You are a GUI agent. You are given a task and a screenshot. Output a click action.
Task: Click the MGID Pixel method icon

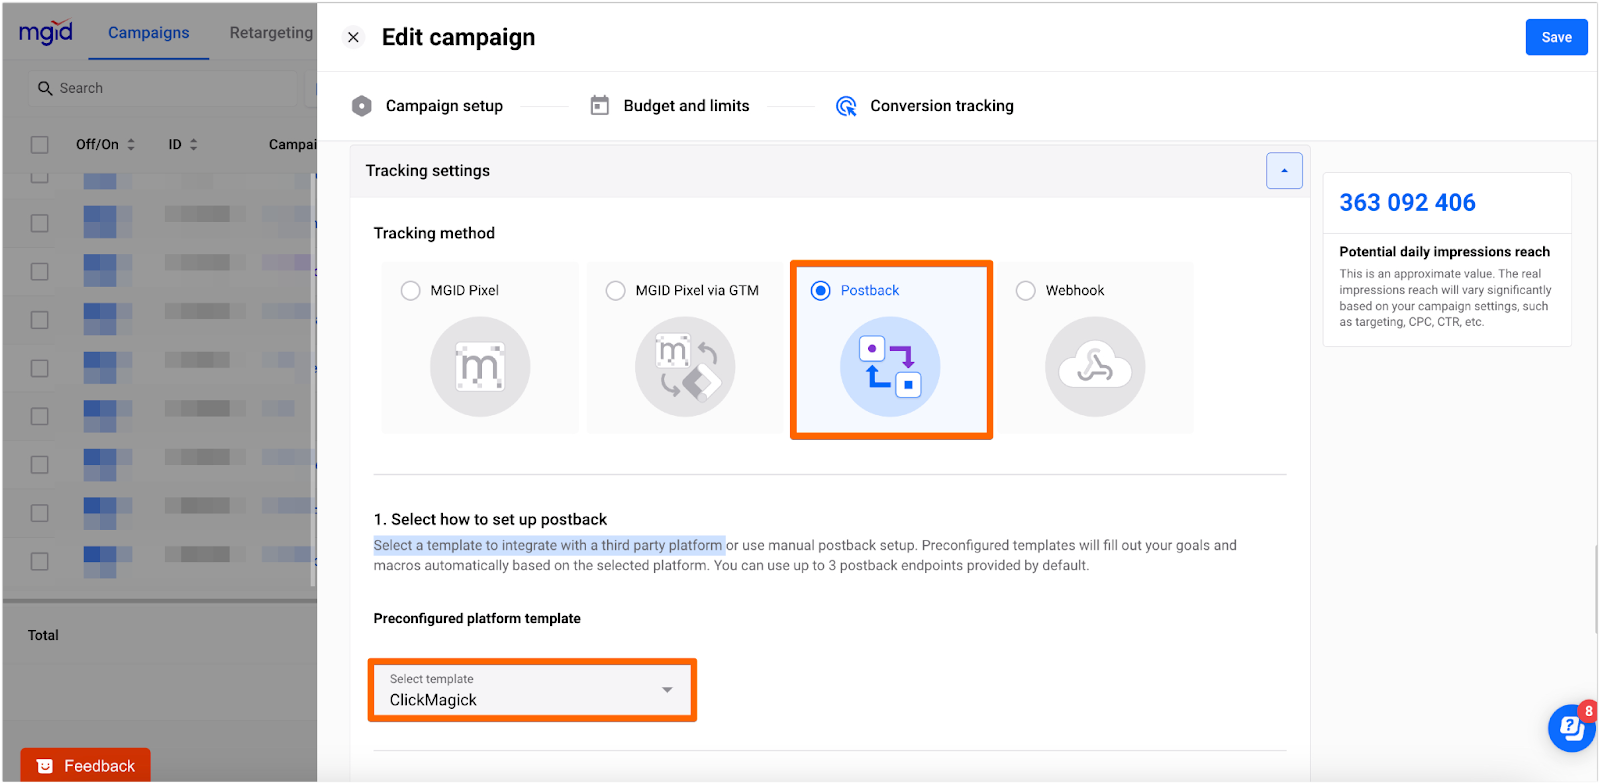(480, 367)
